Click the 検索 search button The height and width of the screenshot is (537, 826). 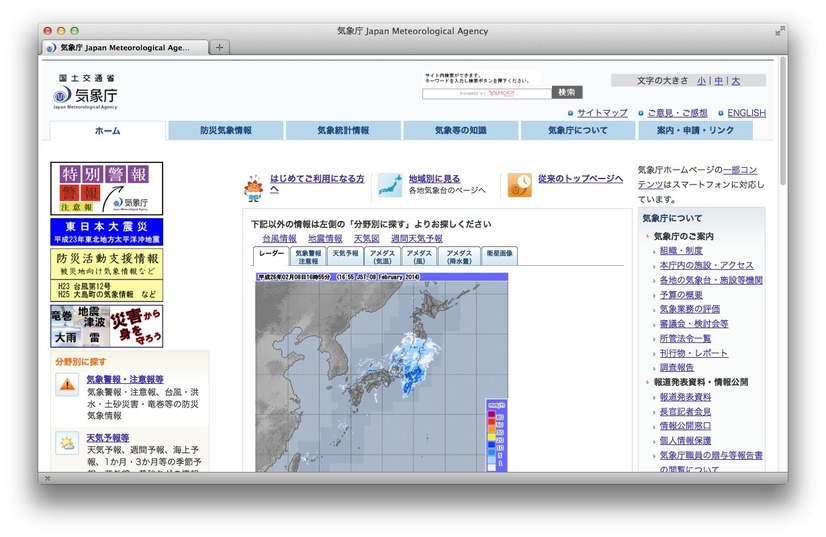[x=567, y=92]
